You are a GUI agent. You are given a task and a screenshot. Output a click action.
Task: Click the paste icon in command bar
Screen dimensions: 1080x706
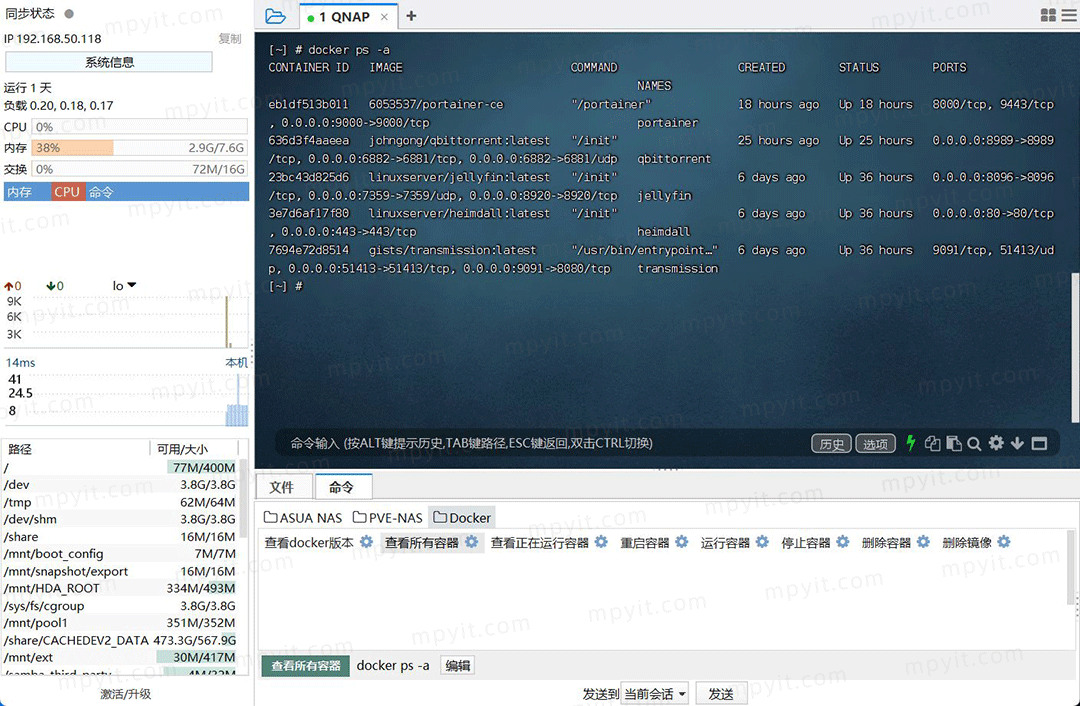tap(953, 444)
